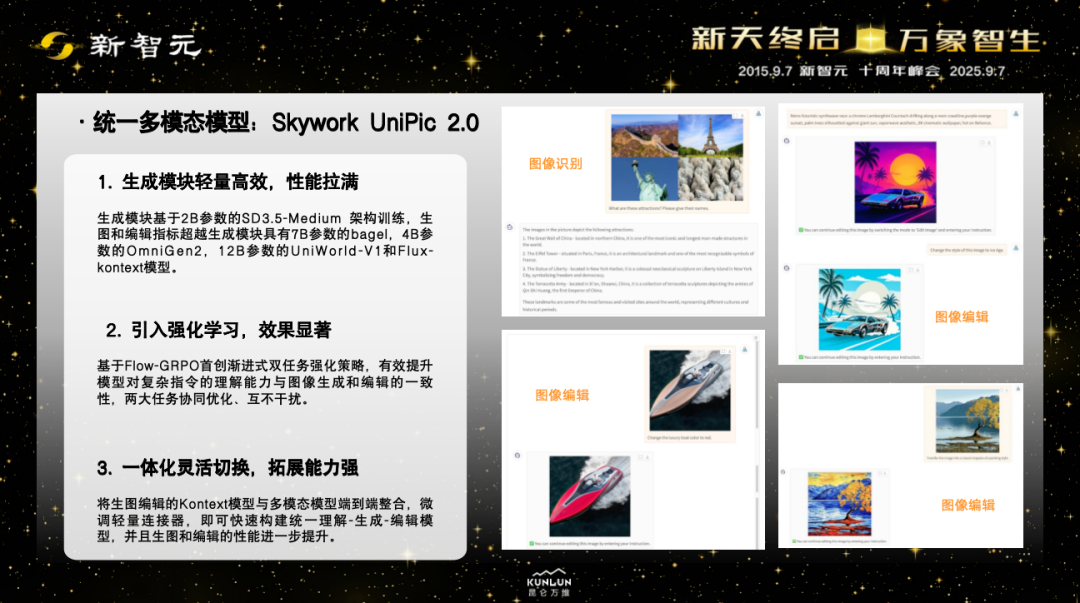Click heading 2. 引入强化学习，效果显著
This screenshot has width=1080, height=603.
pyautogui.click(x=218, y=330)
